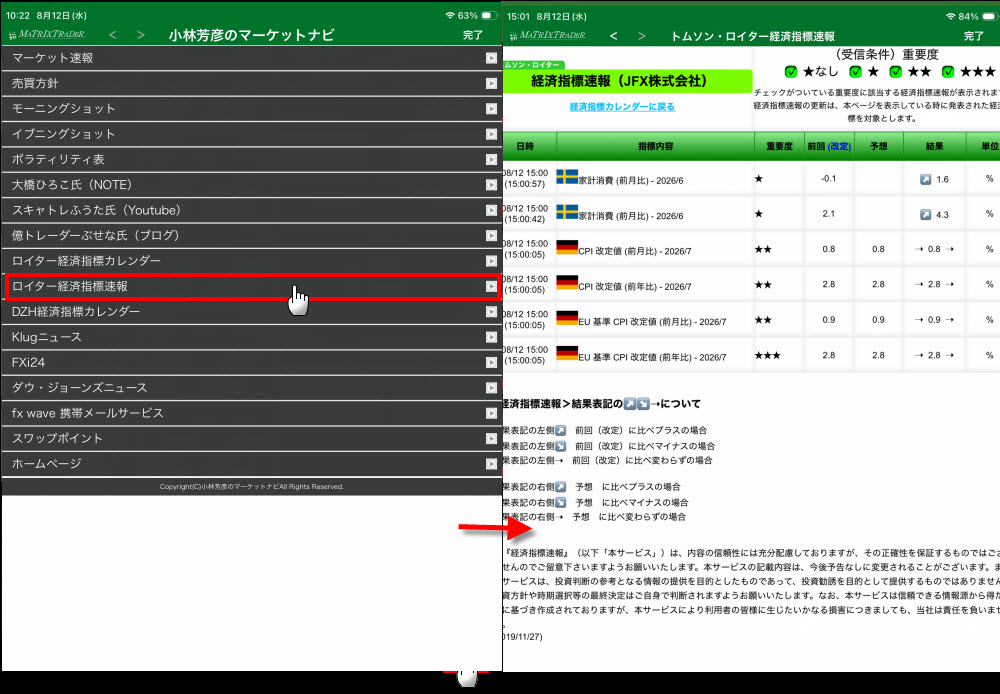Screen dimensions: 1000x694
Task: Open ロイター経済指標カレンダー arrow icon
Action: [x=491, y=261]
